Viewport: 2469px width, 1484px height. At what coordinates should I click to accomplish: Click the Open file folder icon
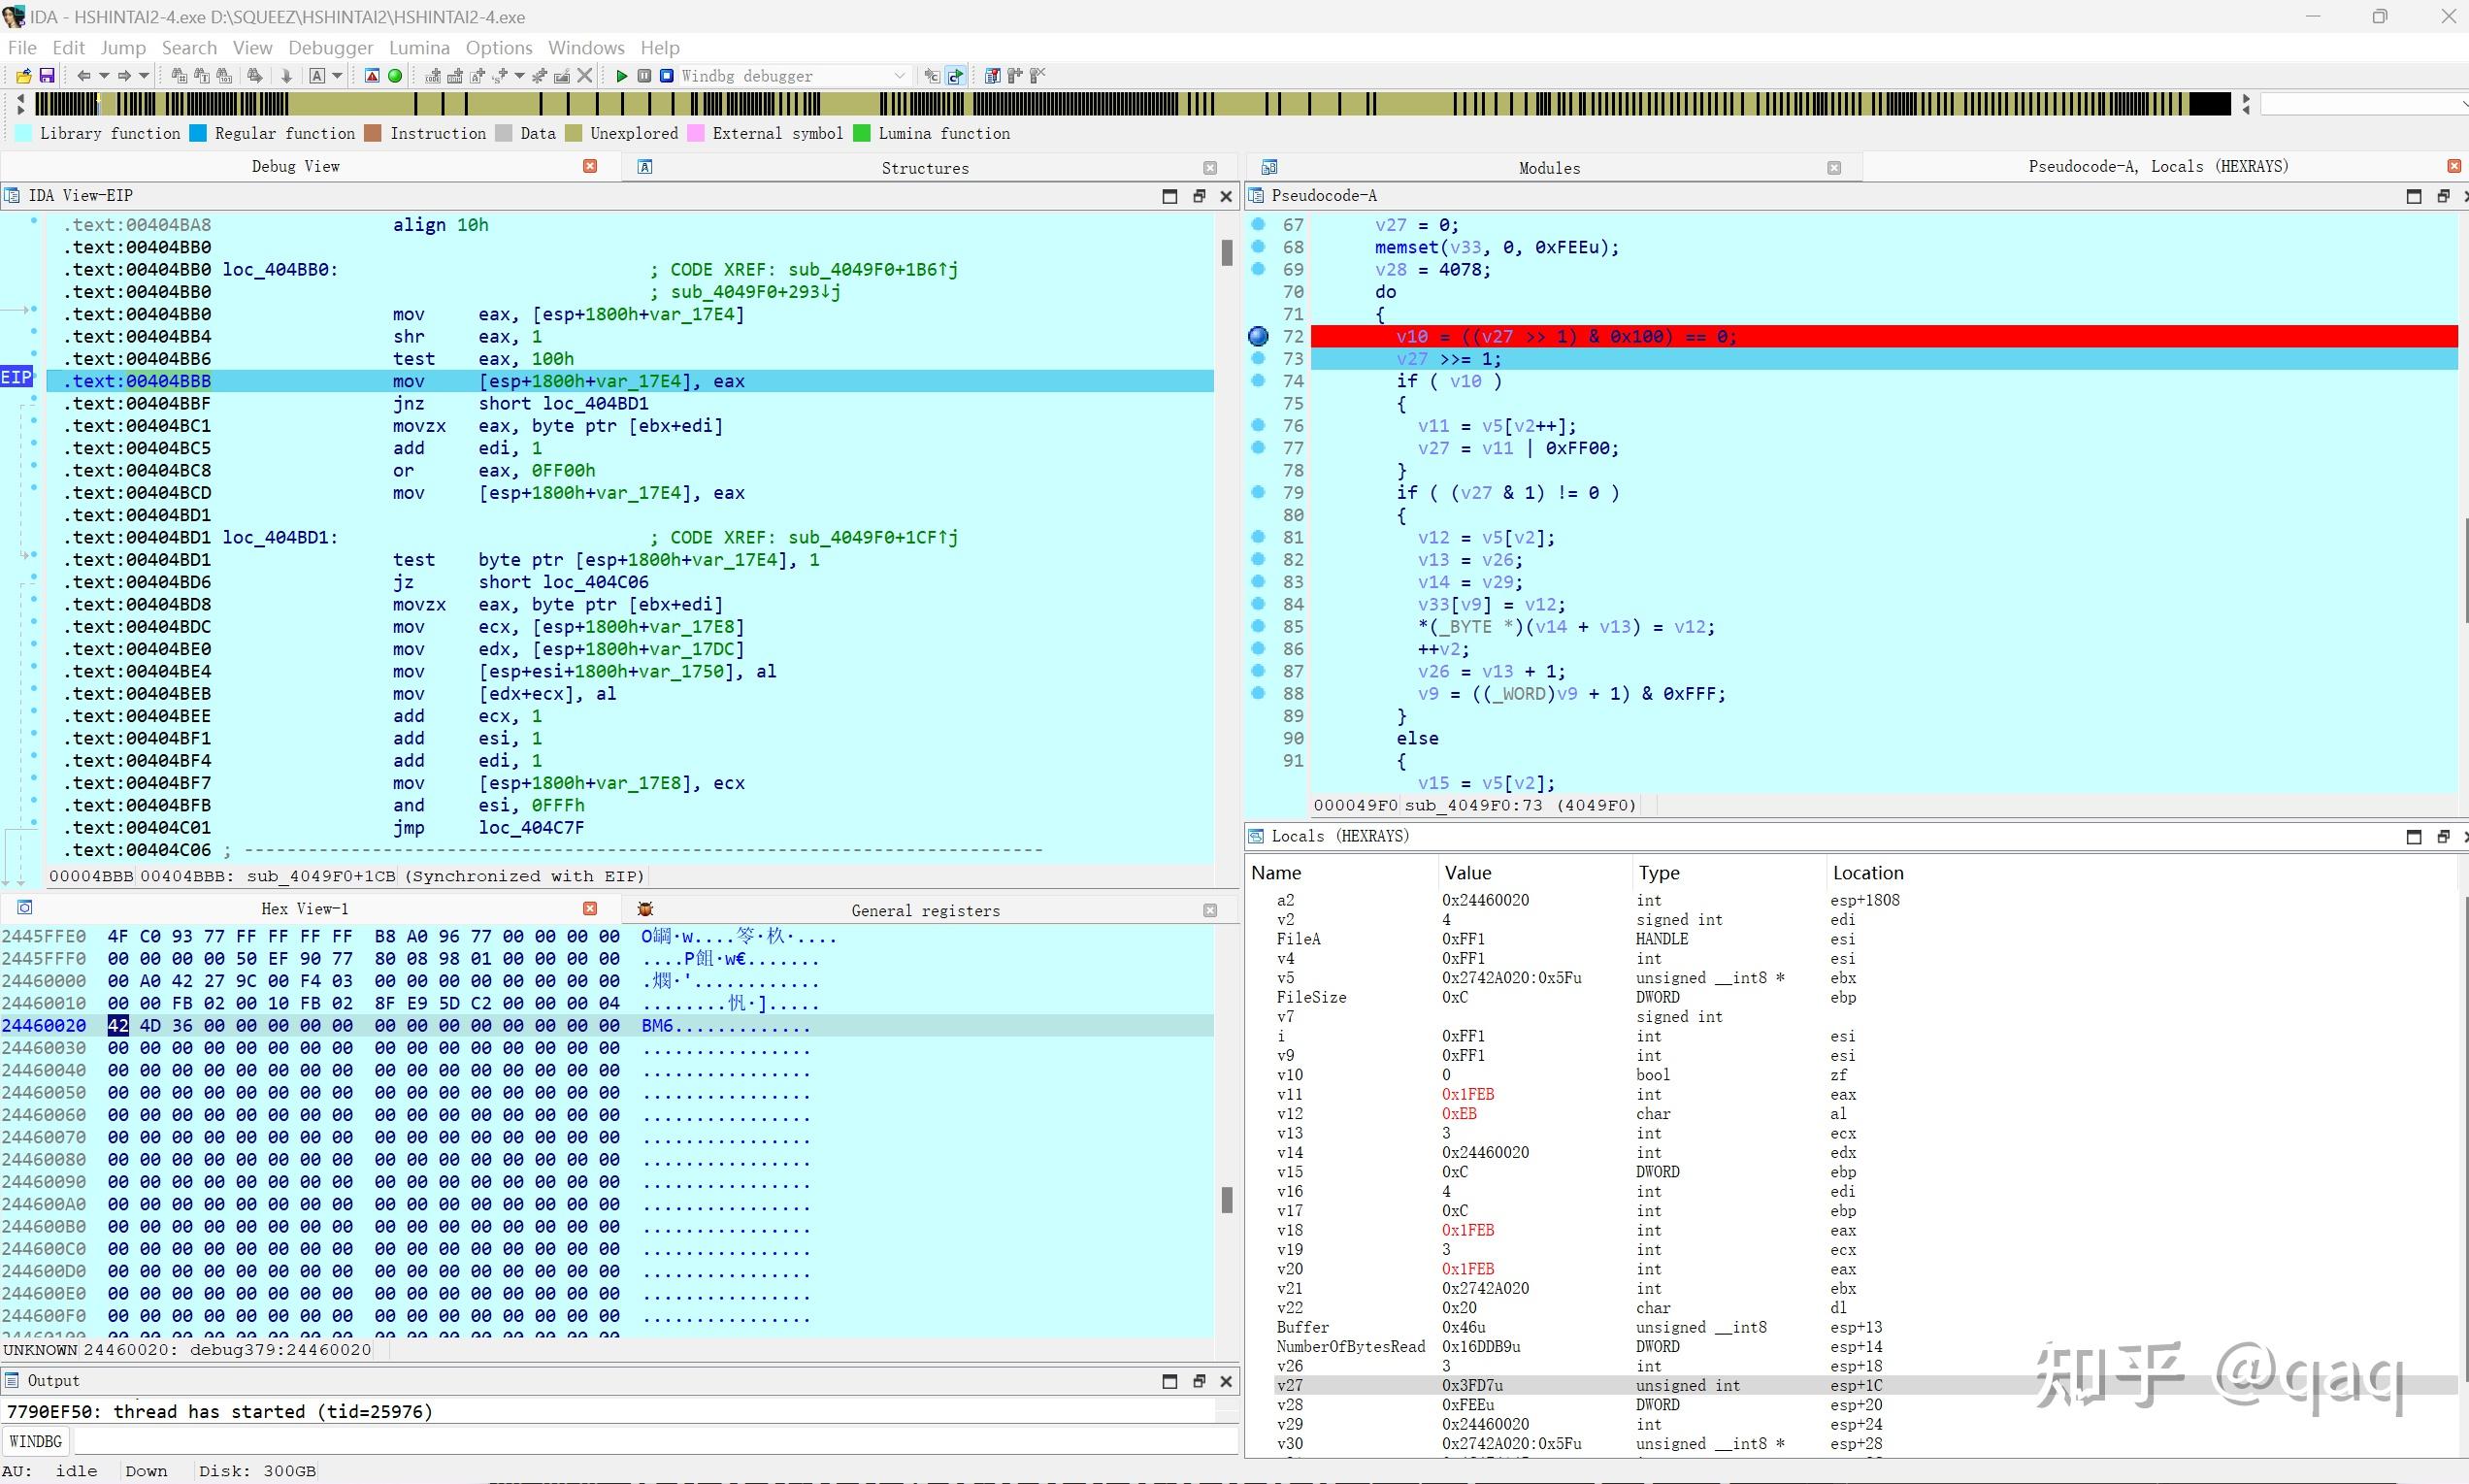(x=24, y=76)
